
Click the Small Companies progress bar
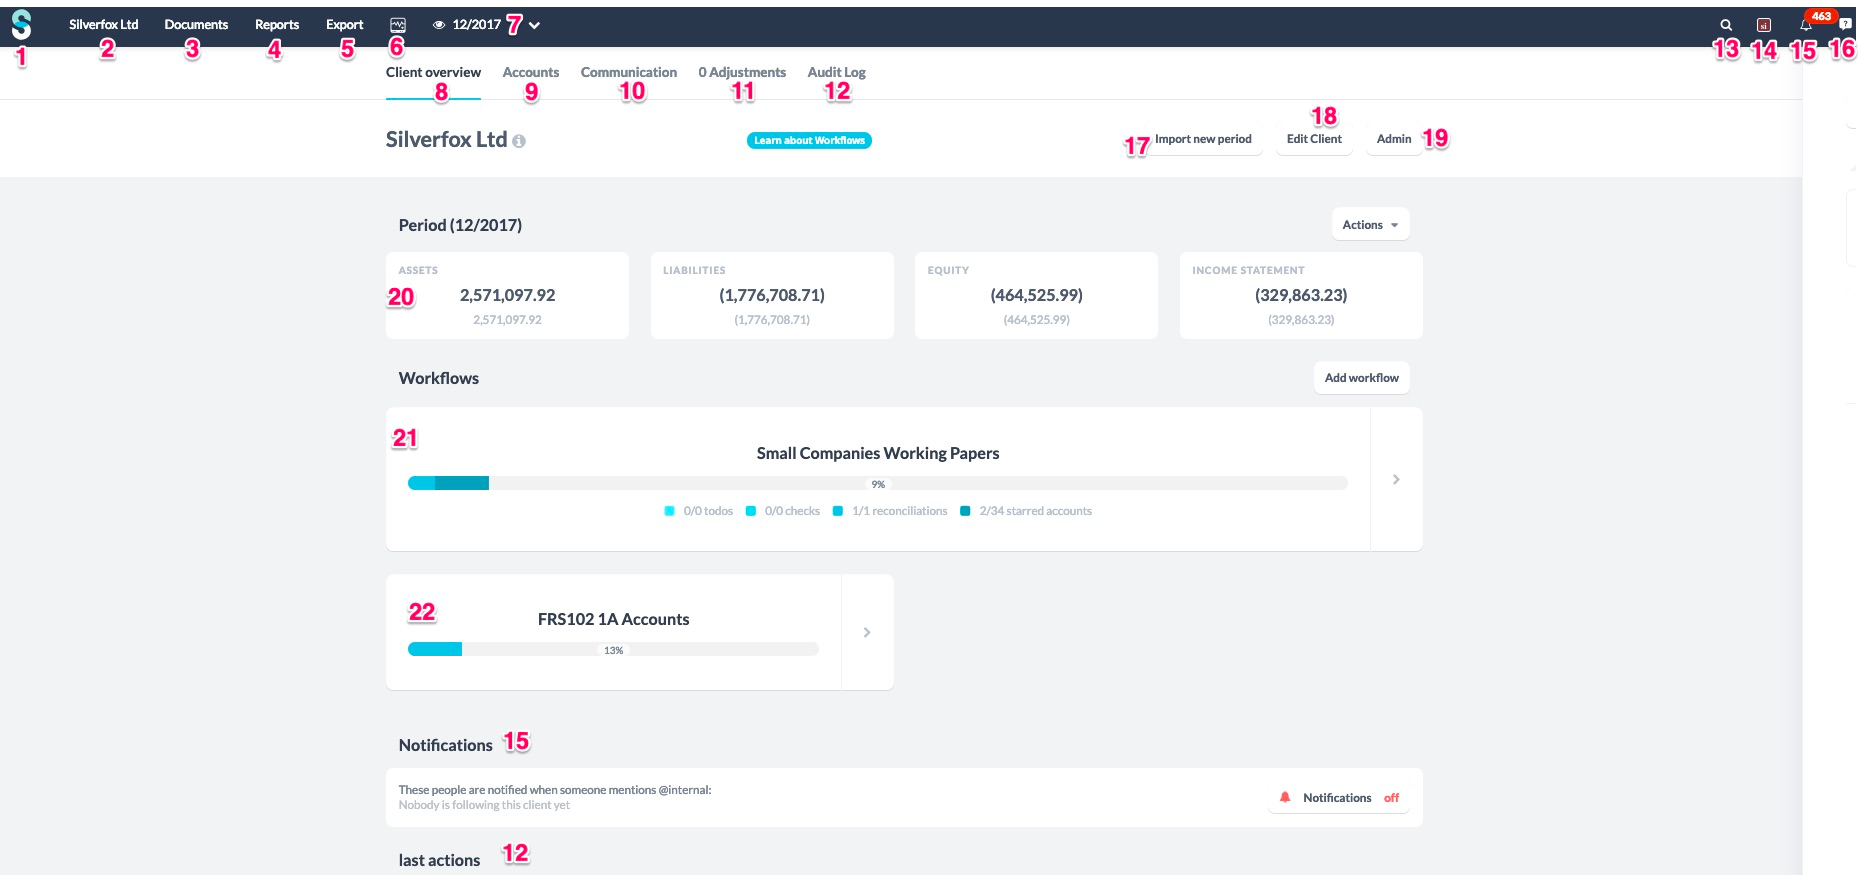(x=878, y=484)
